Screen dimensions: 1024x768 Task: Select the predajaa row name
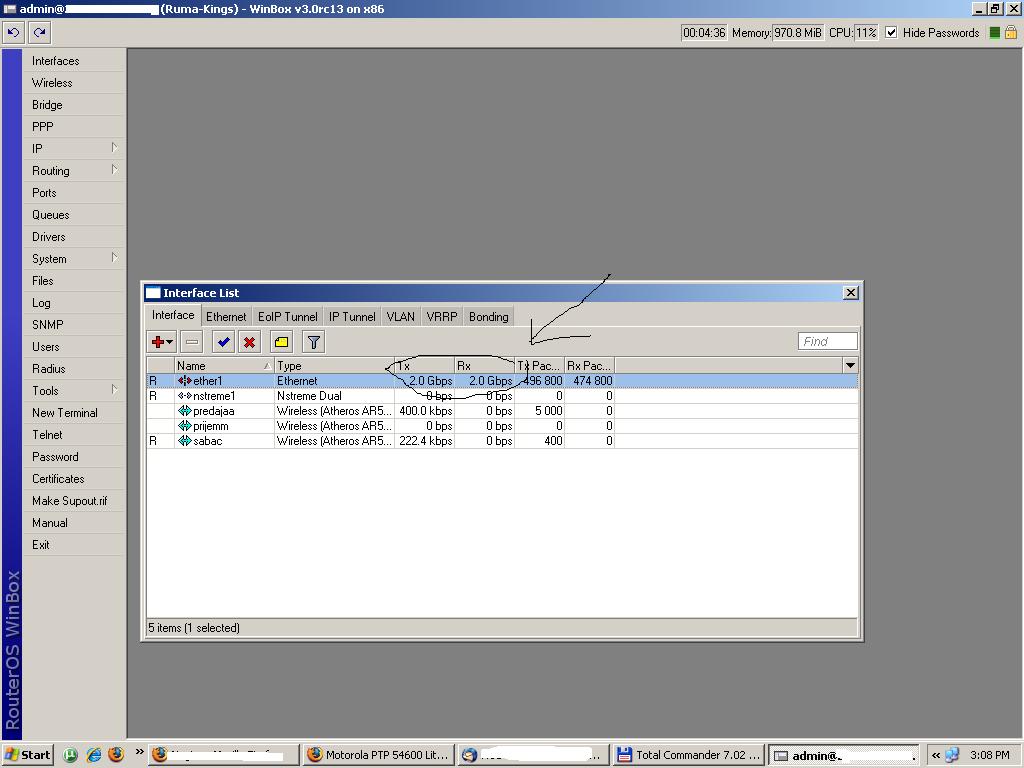[x=214, y=411]
